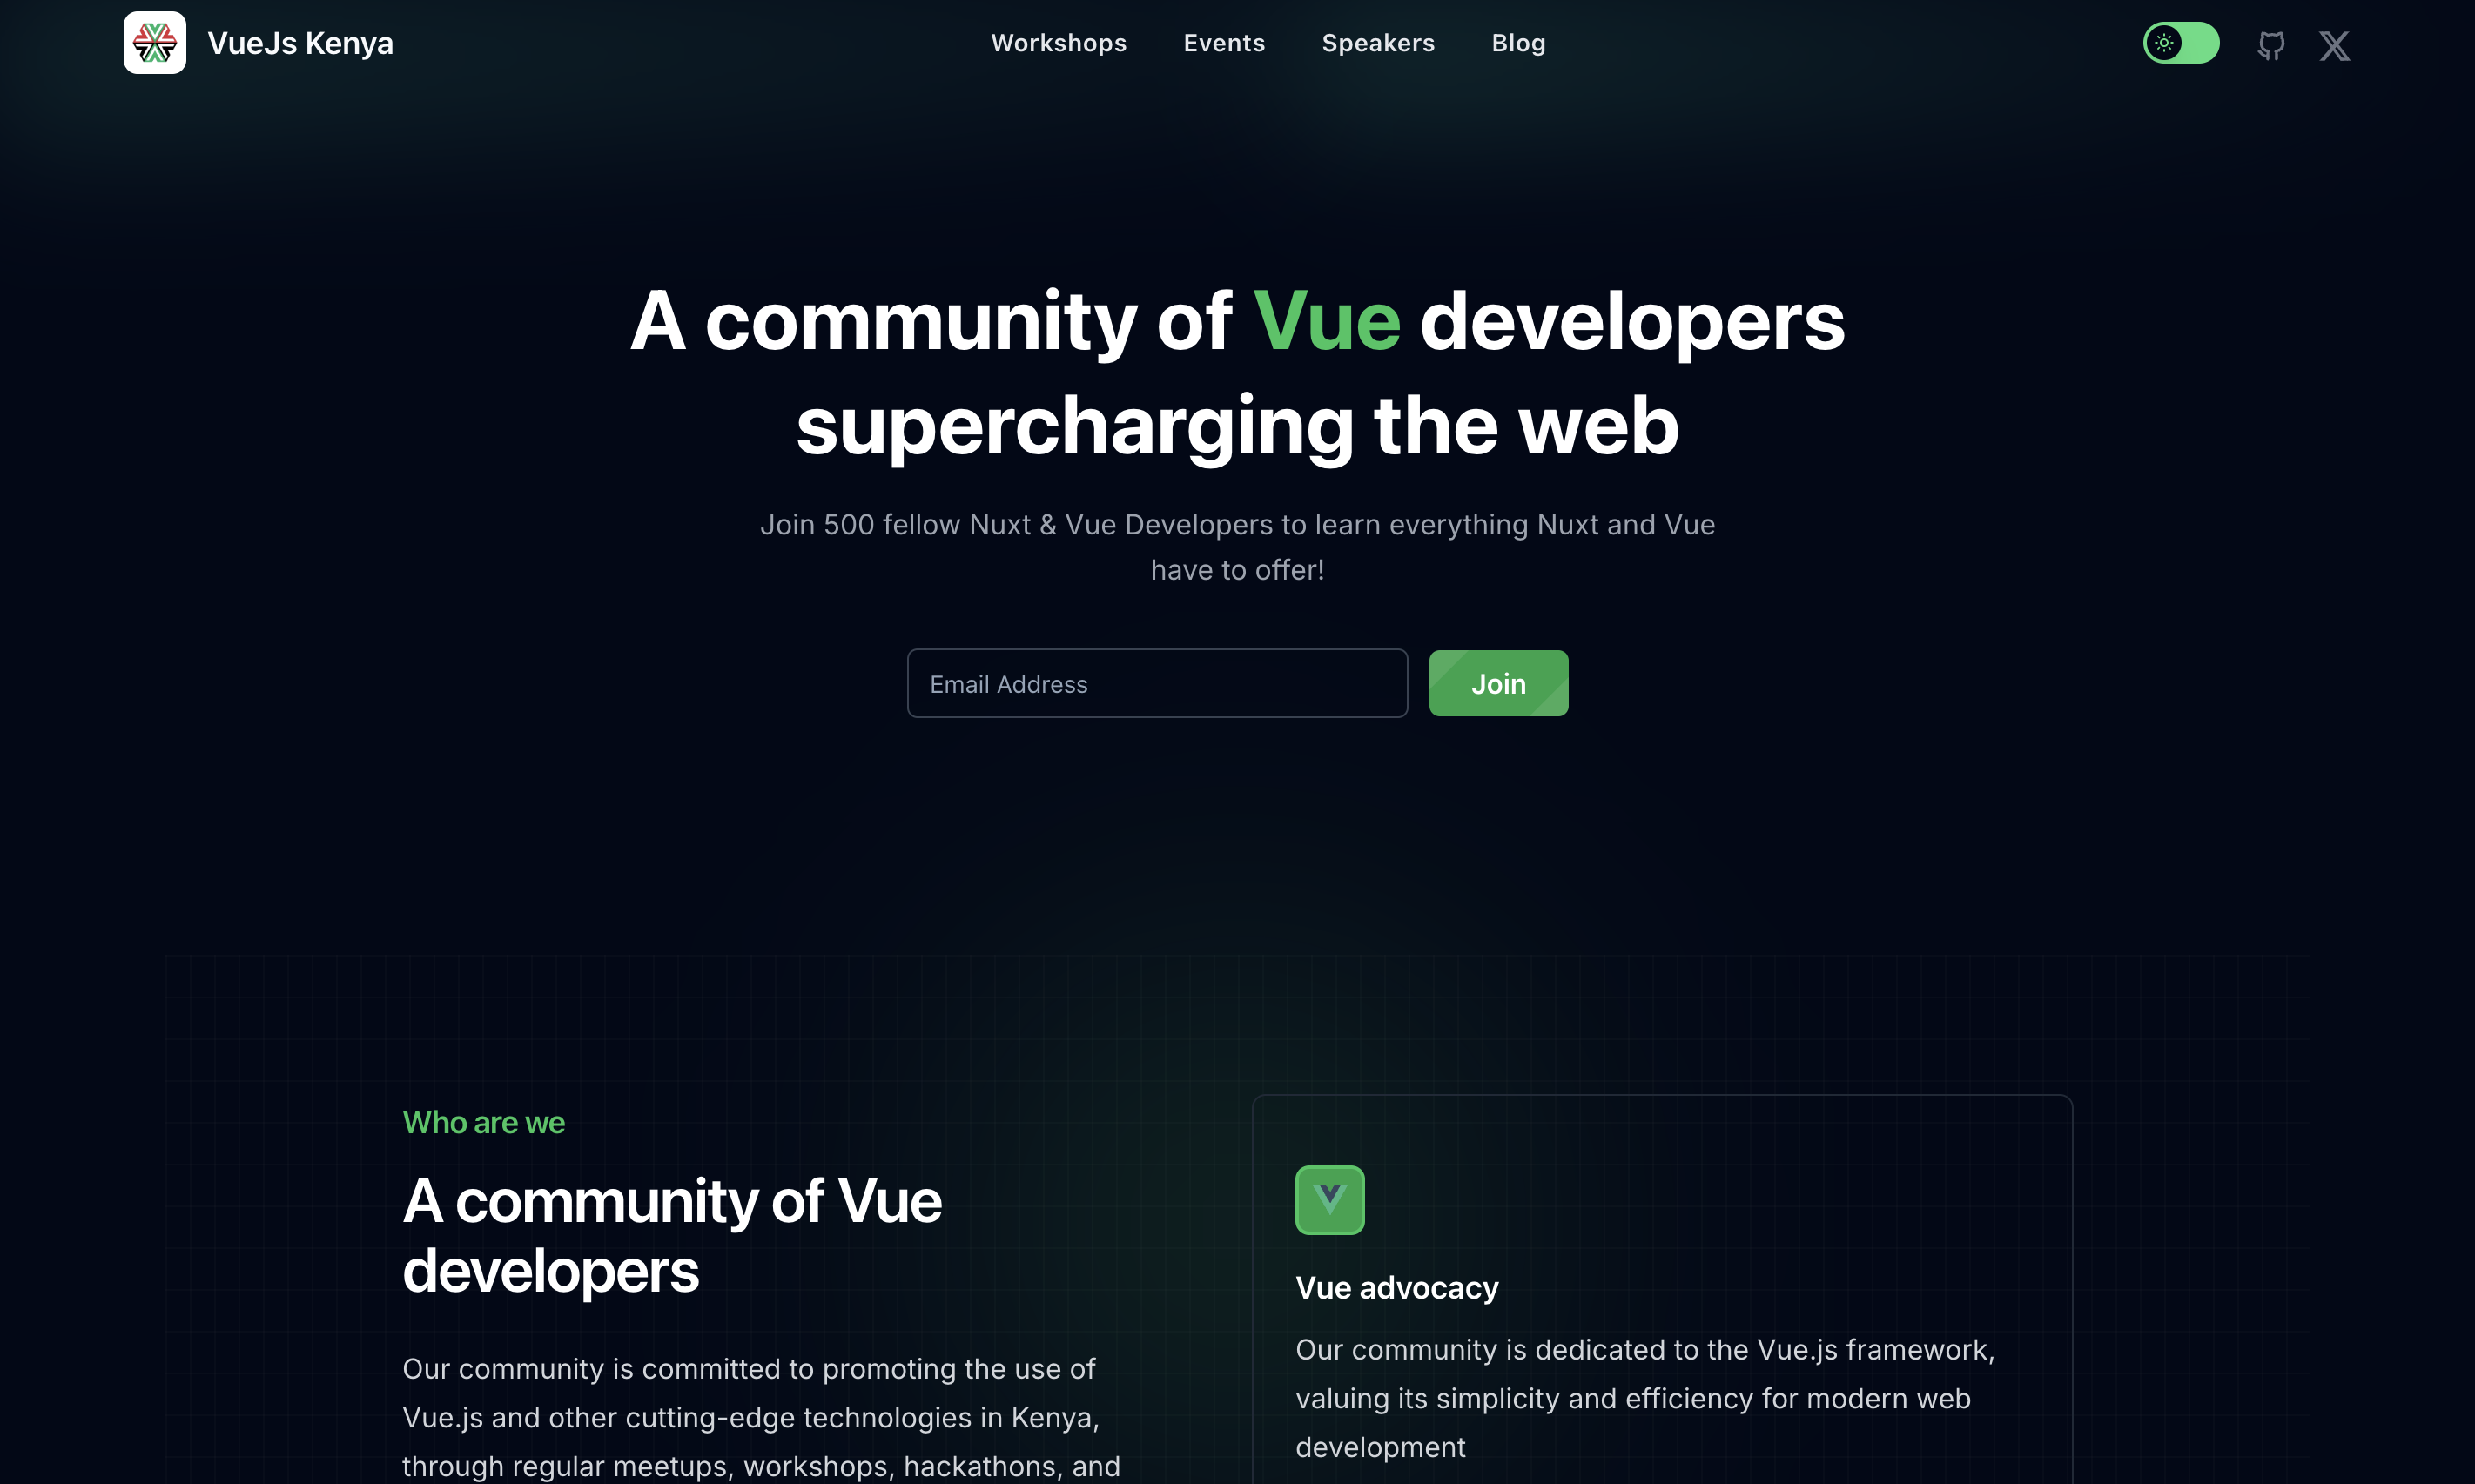
Task: Navigate to the Workshops menu item
Action: pos(1059,43)
